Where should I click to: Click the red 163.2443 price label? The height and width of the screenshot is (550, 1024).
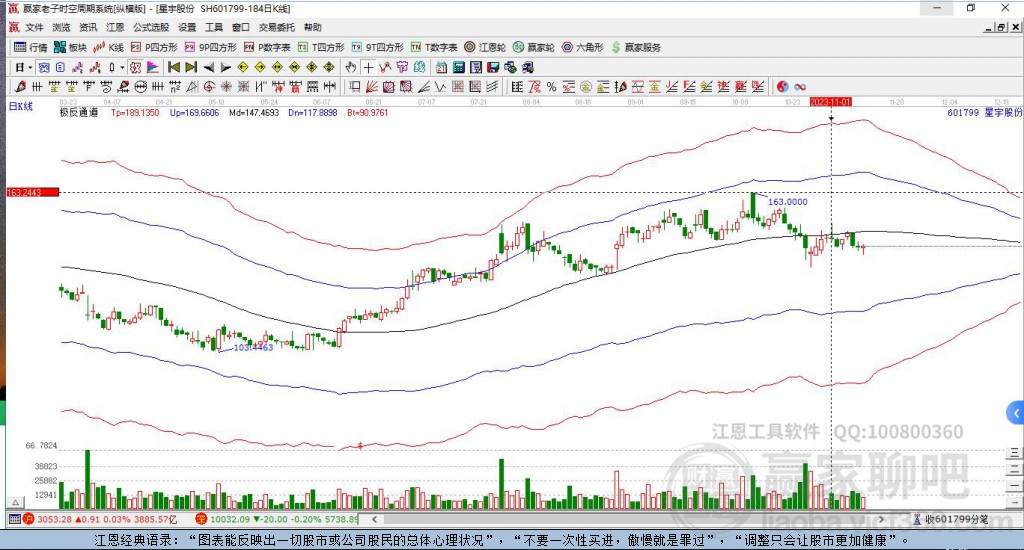tap(33, 192)
